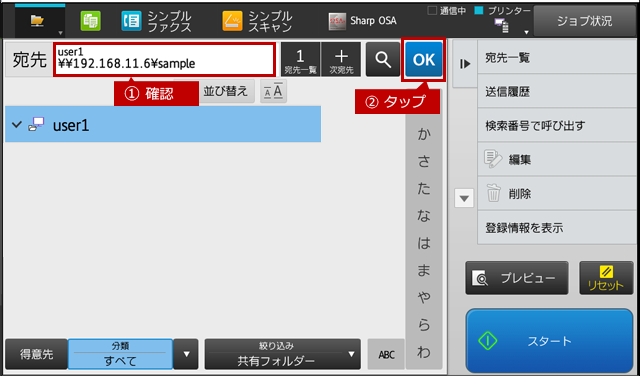The width and height of the screenshot is (640, 376).
Task: Jump to the な index row
Action: [x=424, y=216]
